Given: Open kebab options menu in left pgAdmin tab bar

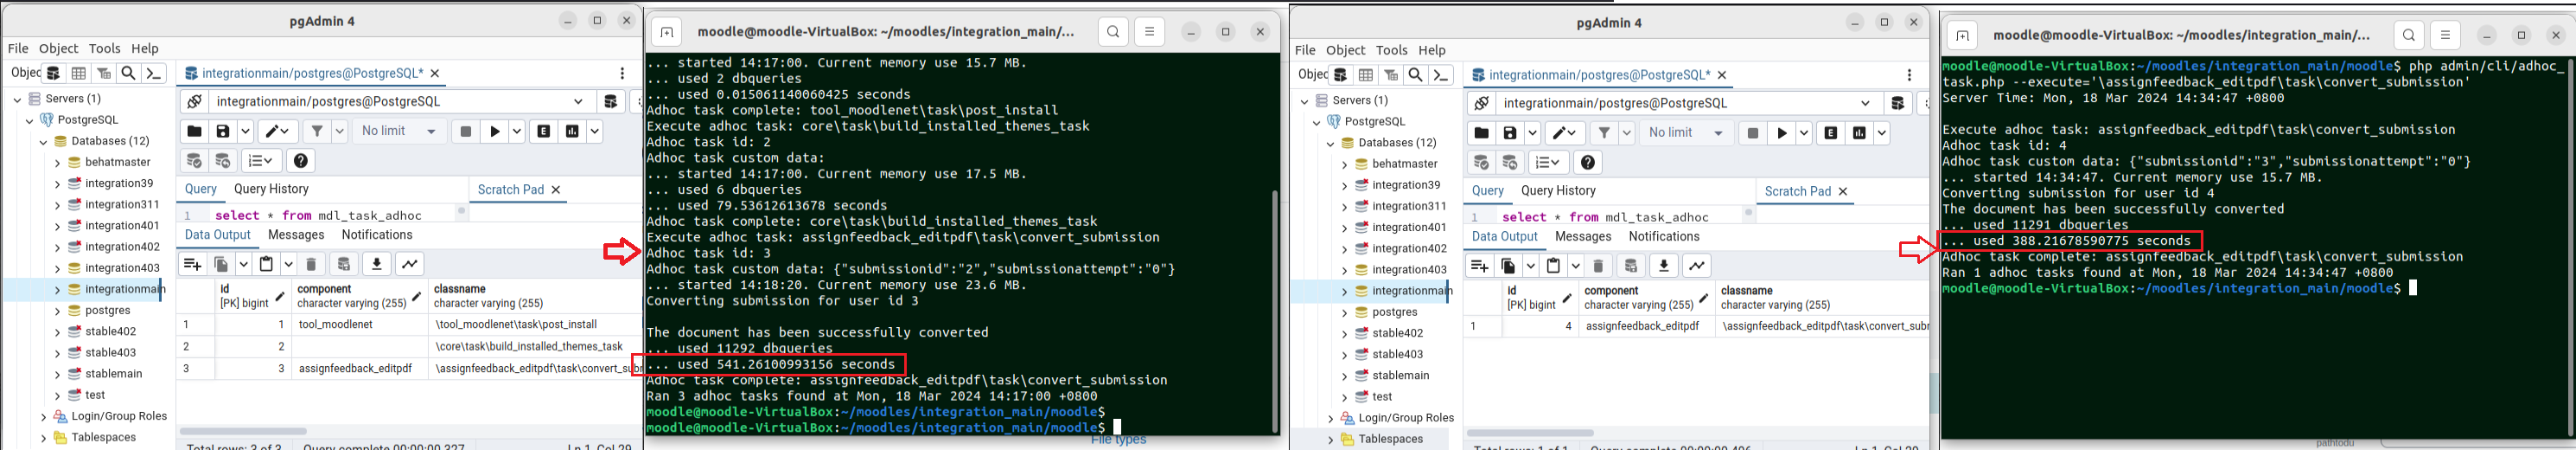Looking at the screenshot, I should (622, 73).
